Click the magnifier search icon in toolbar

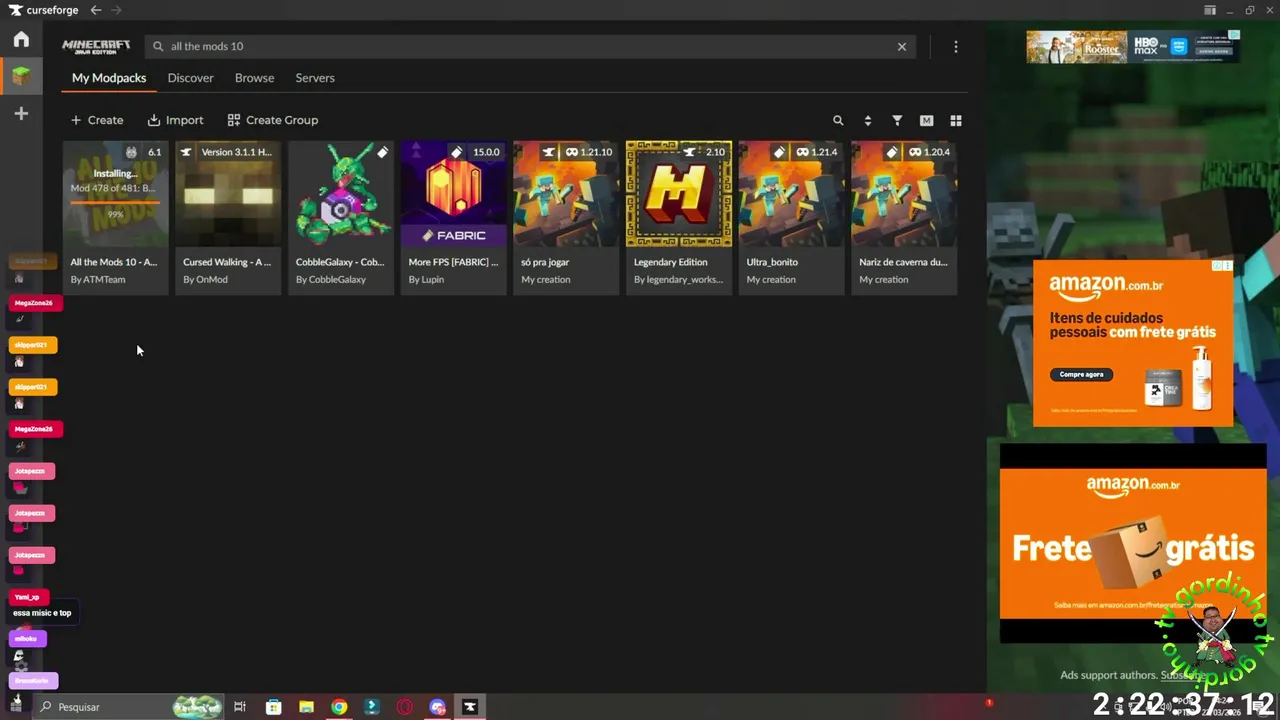[x=838, y=120]
